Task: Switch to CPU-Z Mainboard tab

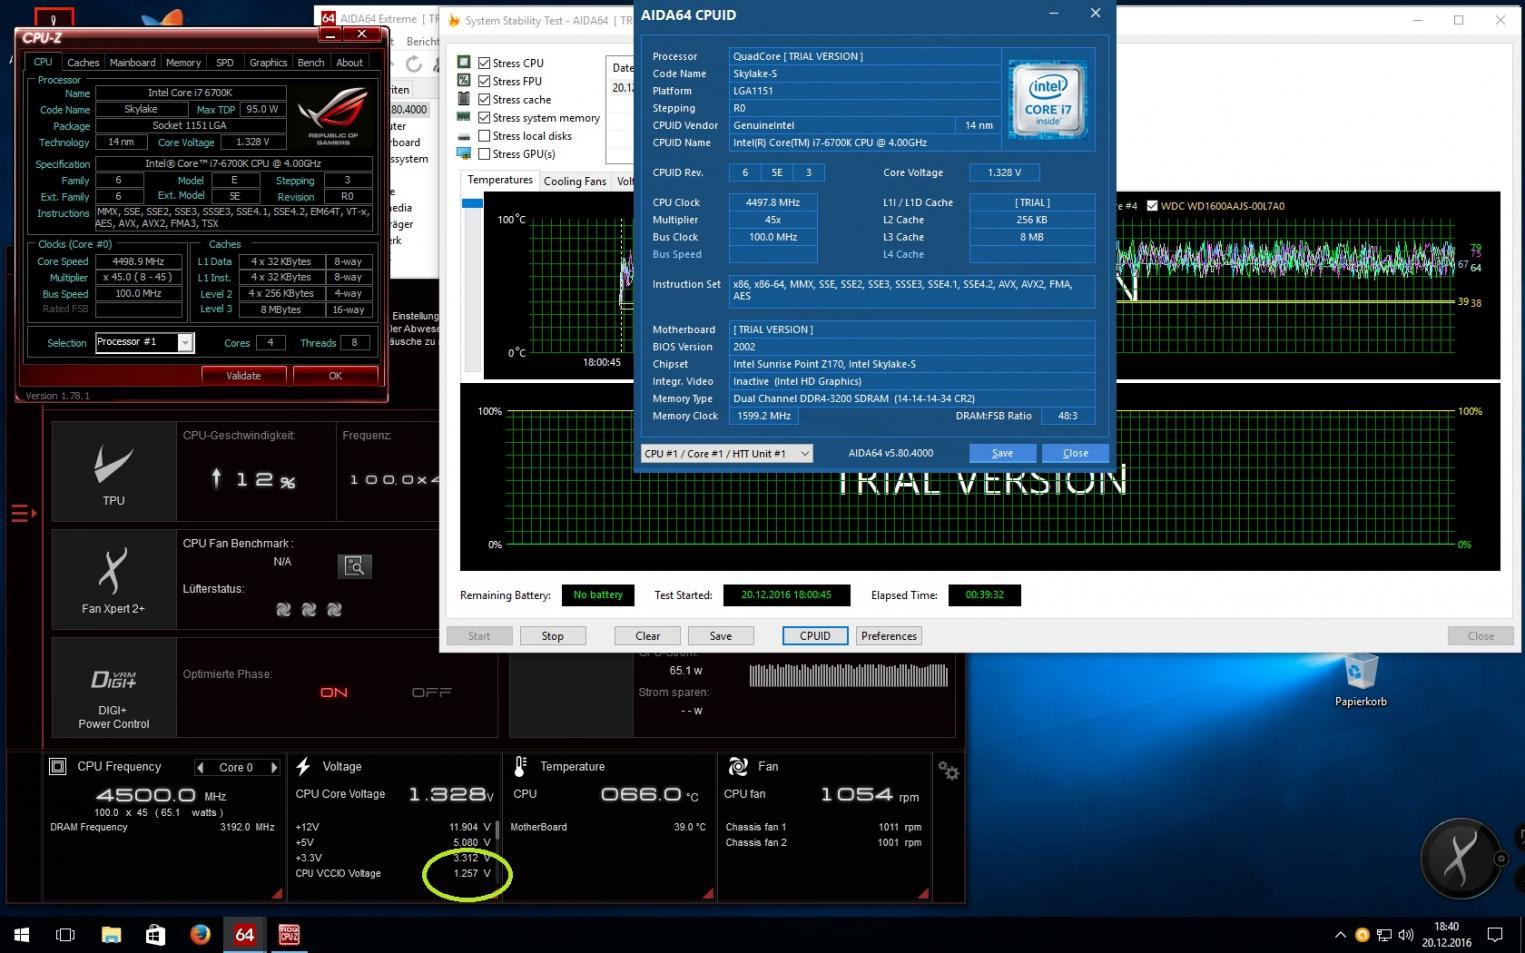Action: point(132,62)
